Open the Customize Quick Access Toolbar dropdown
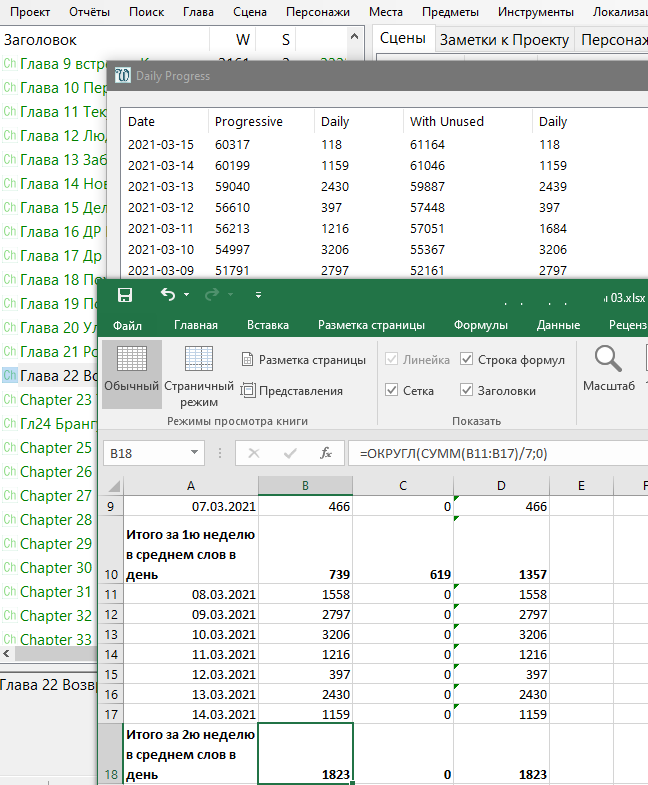Image resolution: width=648 pixels, height=785 pixels. coord(258,295)
